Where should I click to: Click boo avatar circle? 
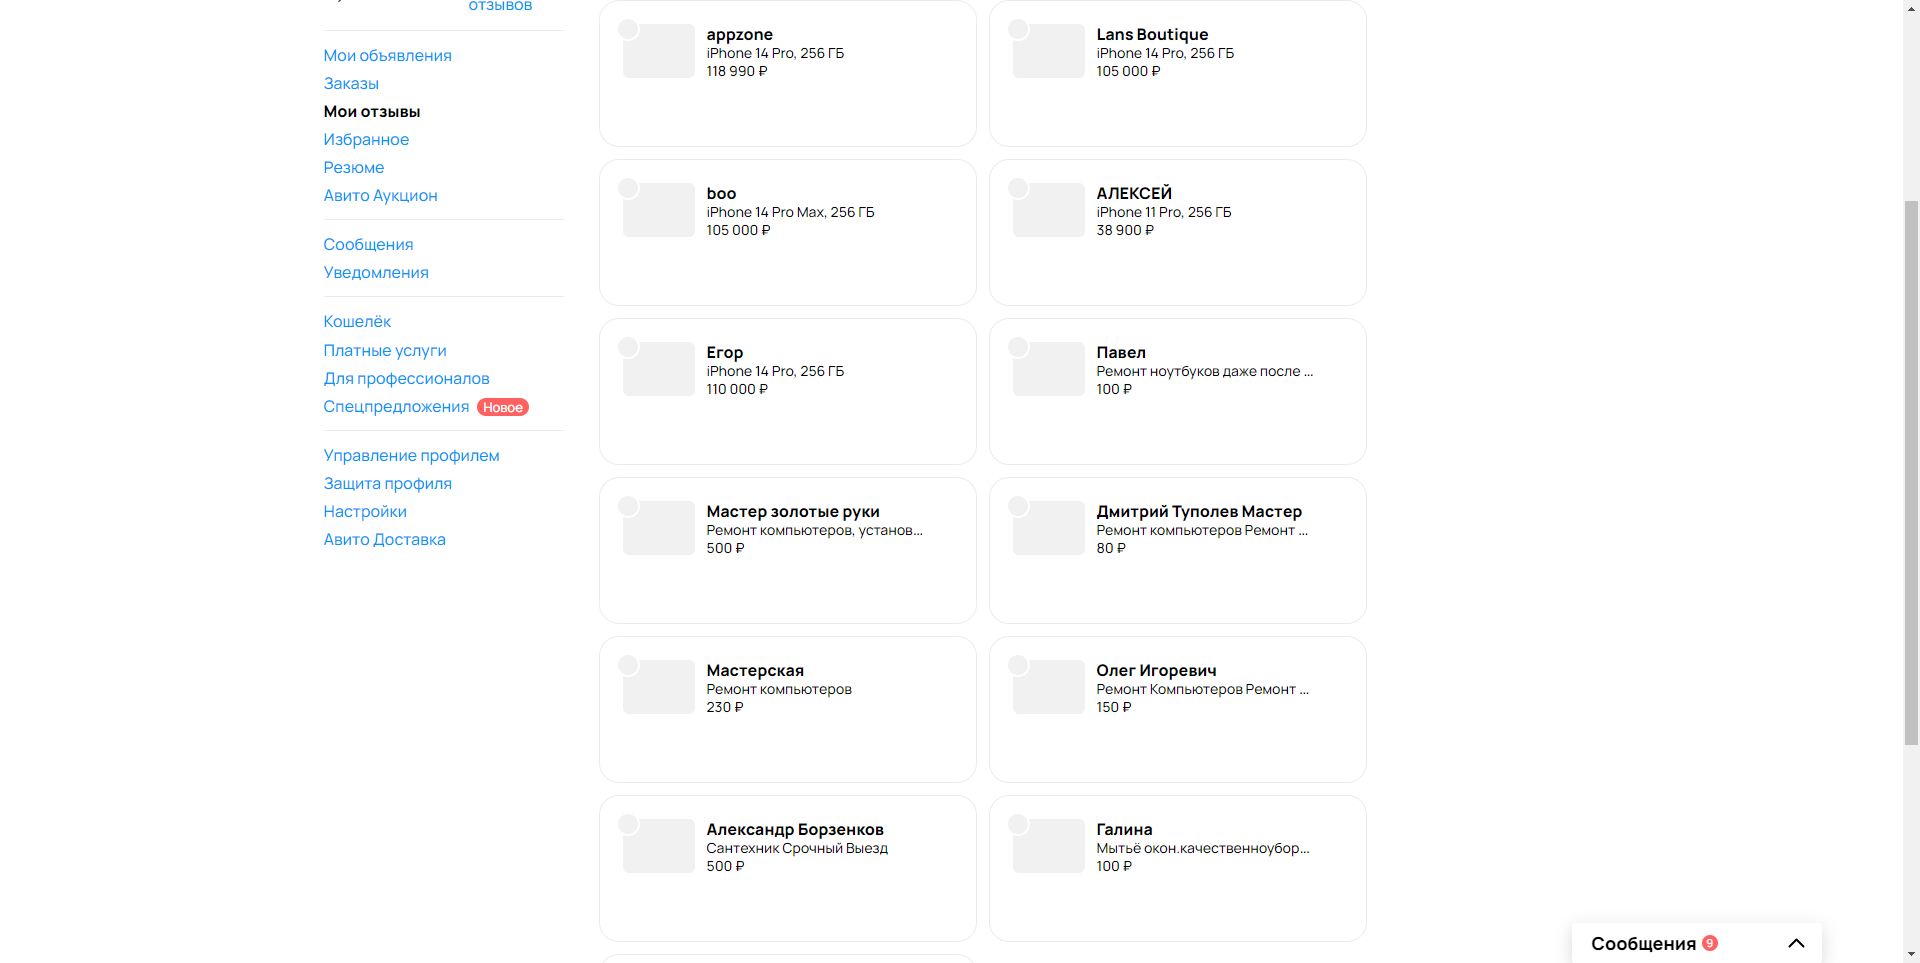(628, 188)
